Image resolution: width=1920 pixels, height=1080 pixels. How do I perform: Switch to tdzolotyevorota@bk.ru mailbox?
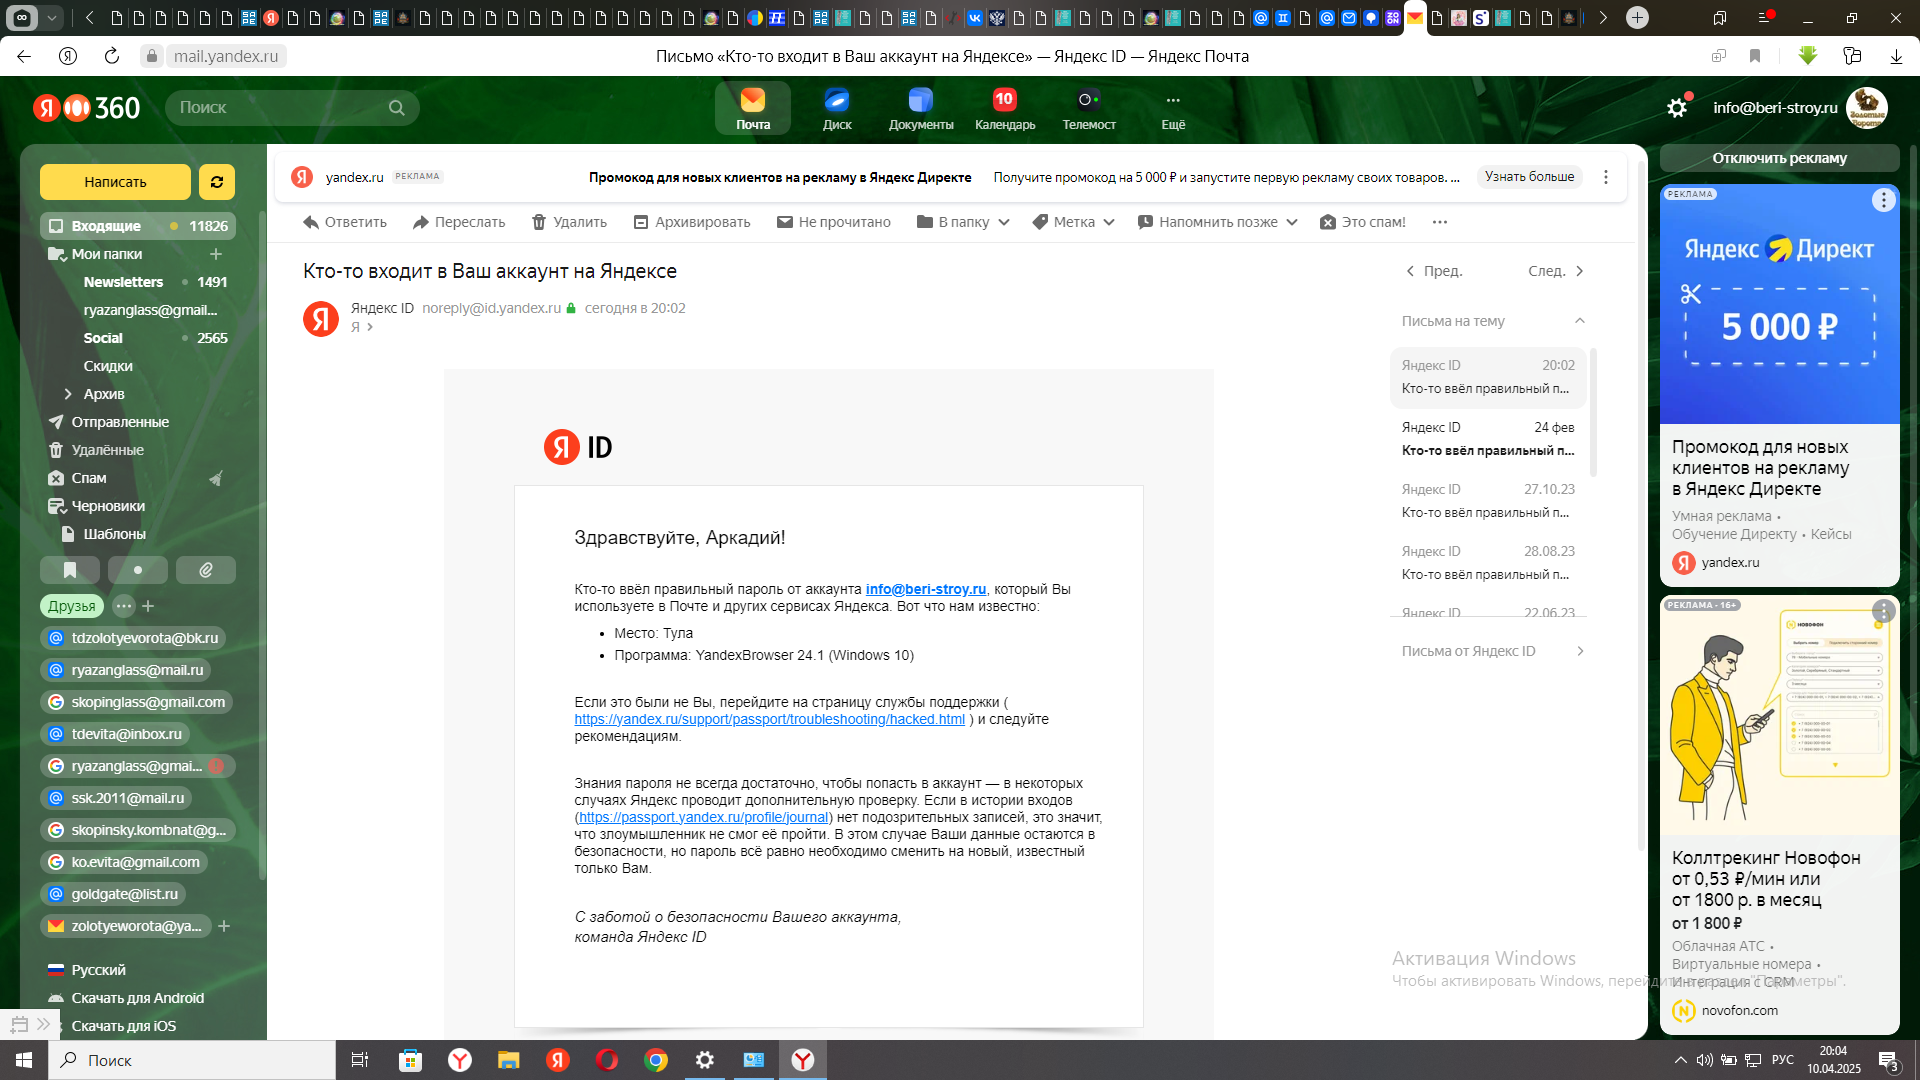(x=134, y=638)
